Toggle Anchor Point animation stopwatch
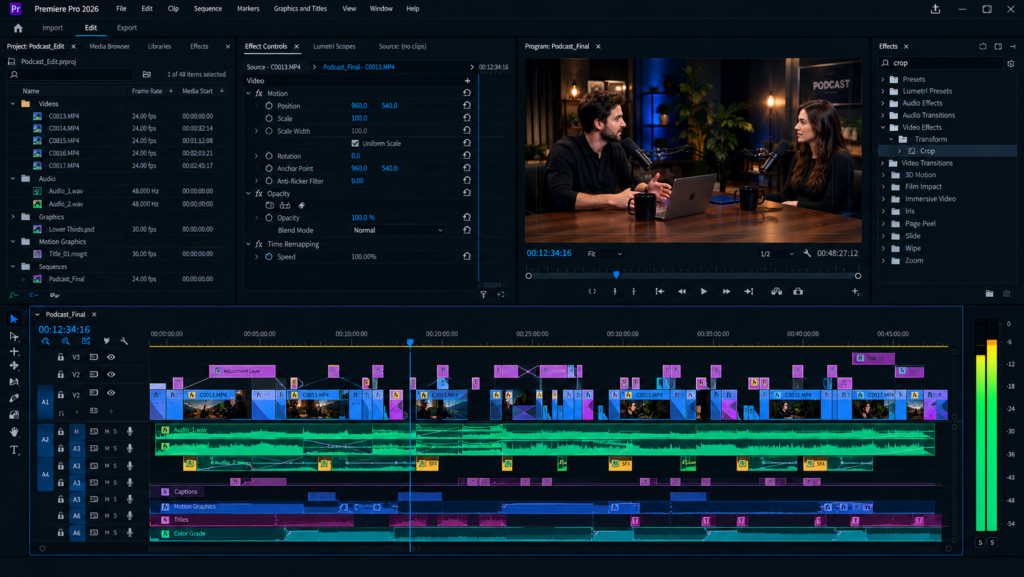1024x577 pixels. click(x=269, y=168)
